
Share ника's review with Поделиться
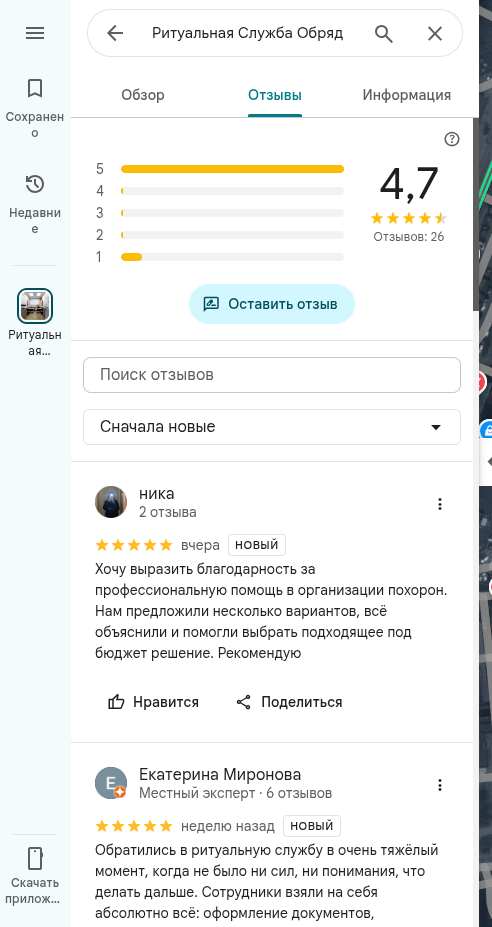(x=289, y=702)
